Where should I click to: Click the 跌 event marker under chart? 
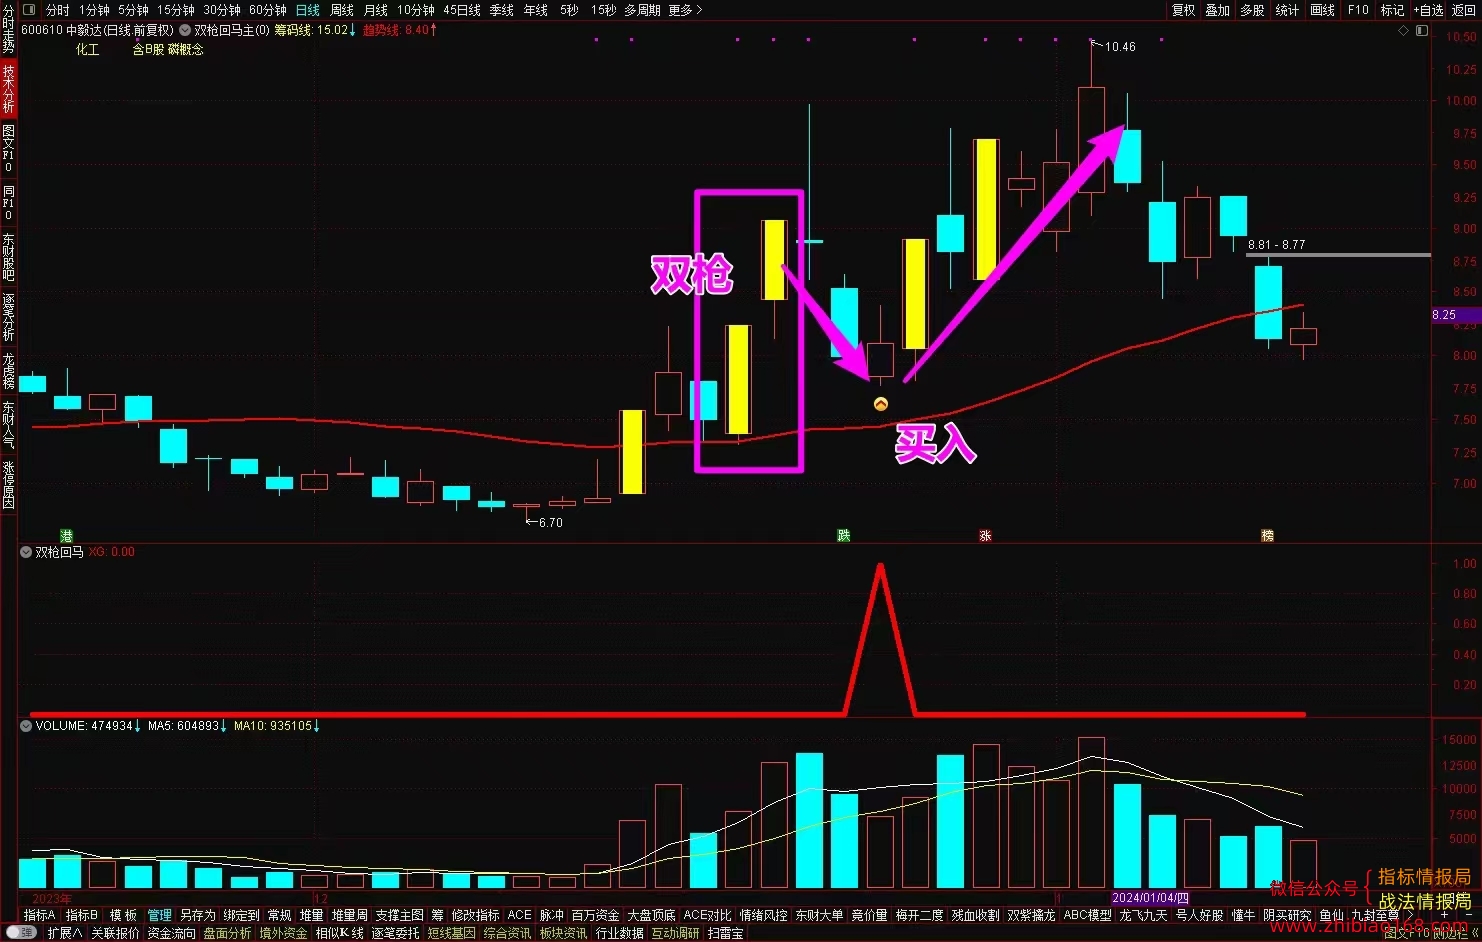[x=844, y=536]
